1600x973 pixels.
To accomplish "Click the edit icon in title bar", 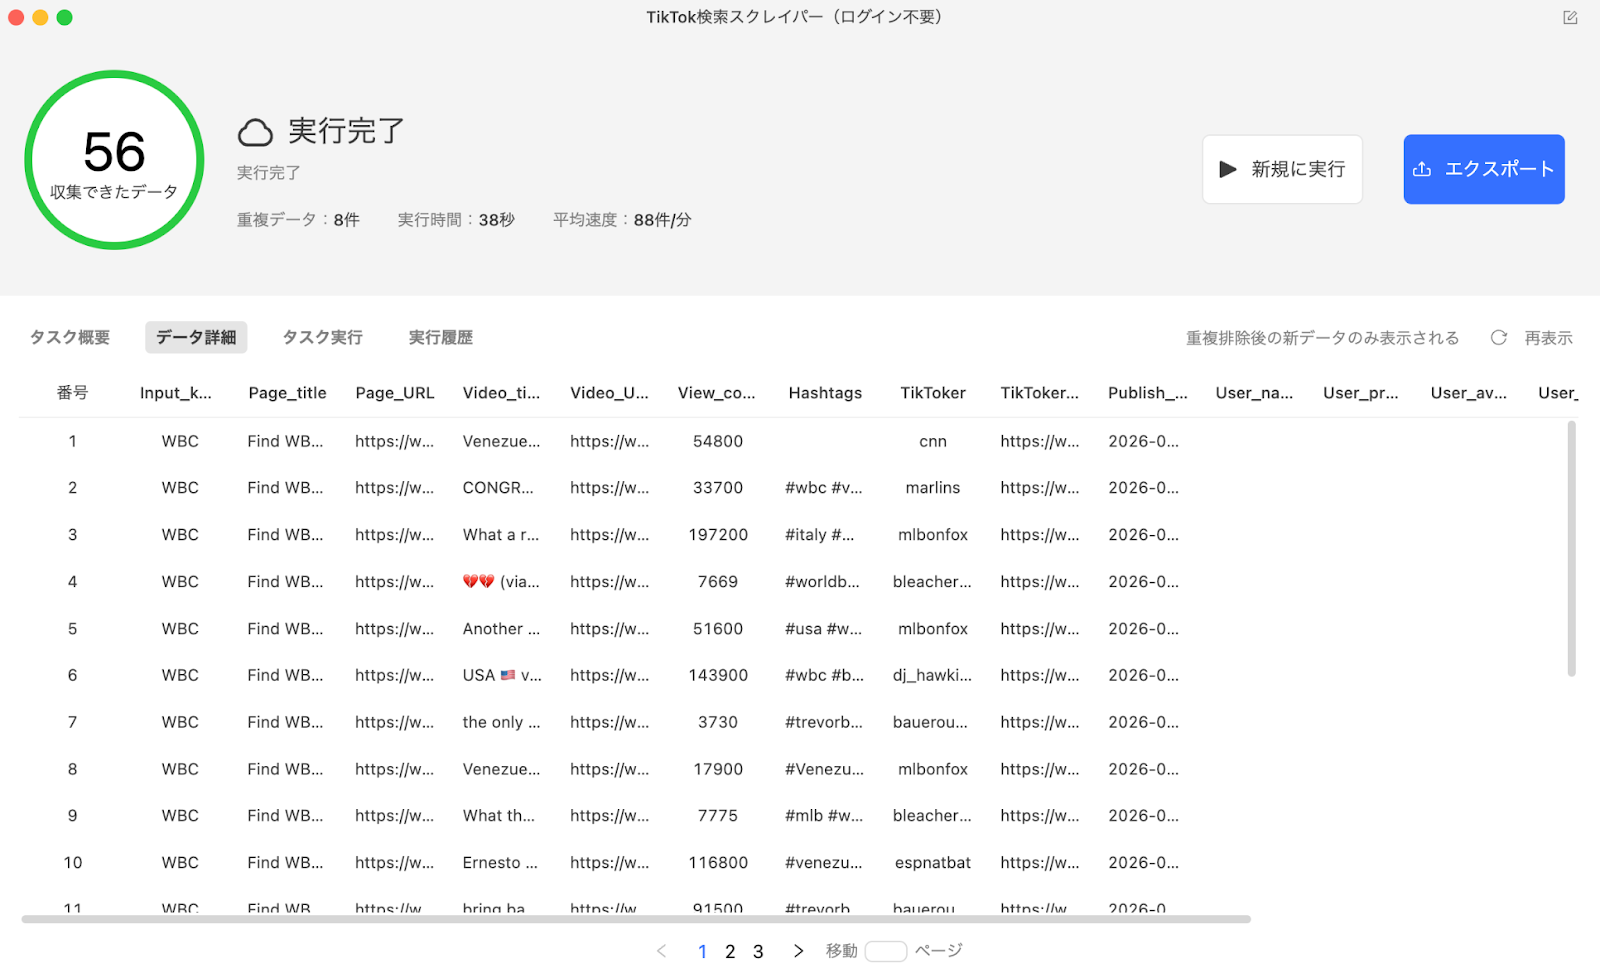I will 1570,17.
